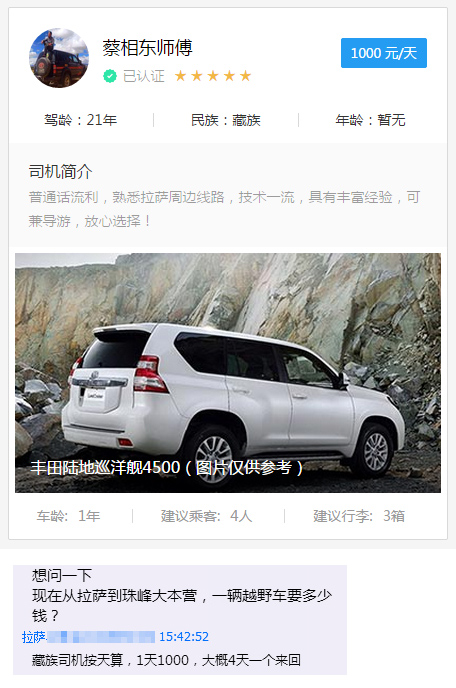Viewport: 456px width, 688px height.
Task: Select the 驾龄：21年 info item
Action: (x=80, y=120)
